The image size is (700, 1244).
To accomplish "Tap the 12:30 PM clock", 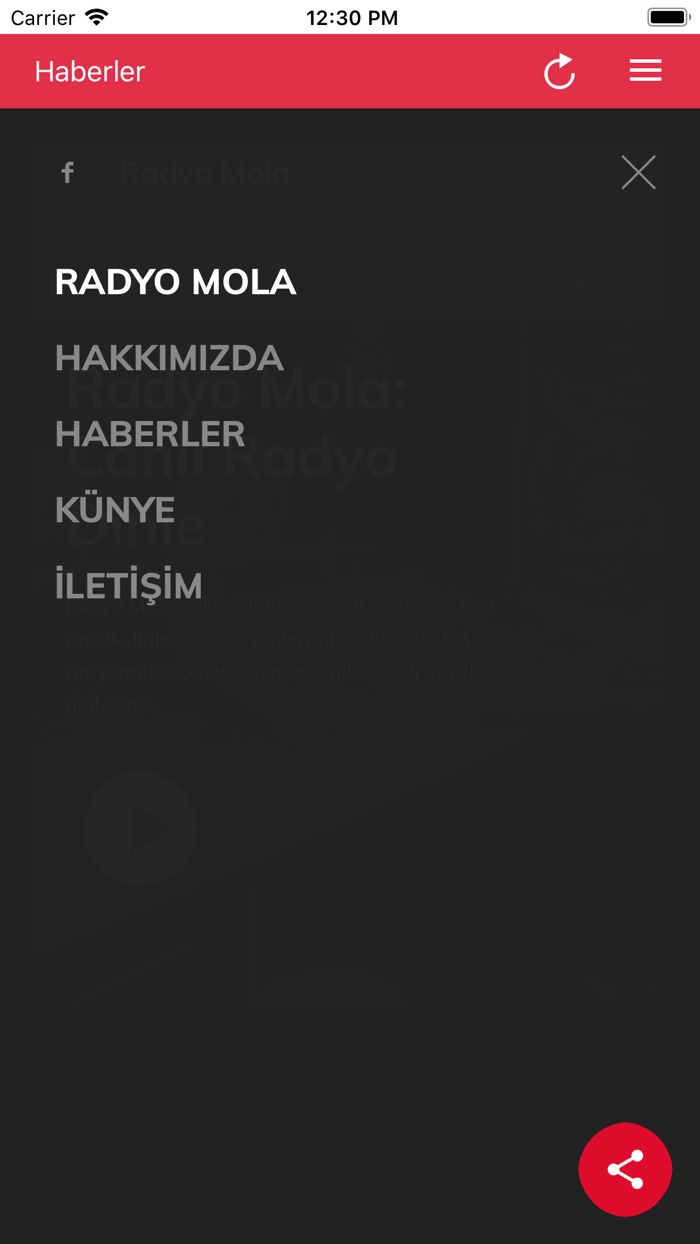I will [x=352, y=17].
